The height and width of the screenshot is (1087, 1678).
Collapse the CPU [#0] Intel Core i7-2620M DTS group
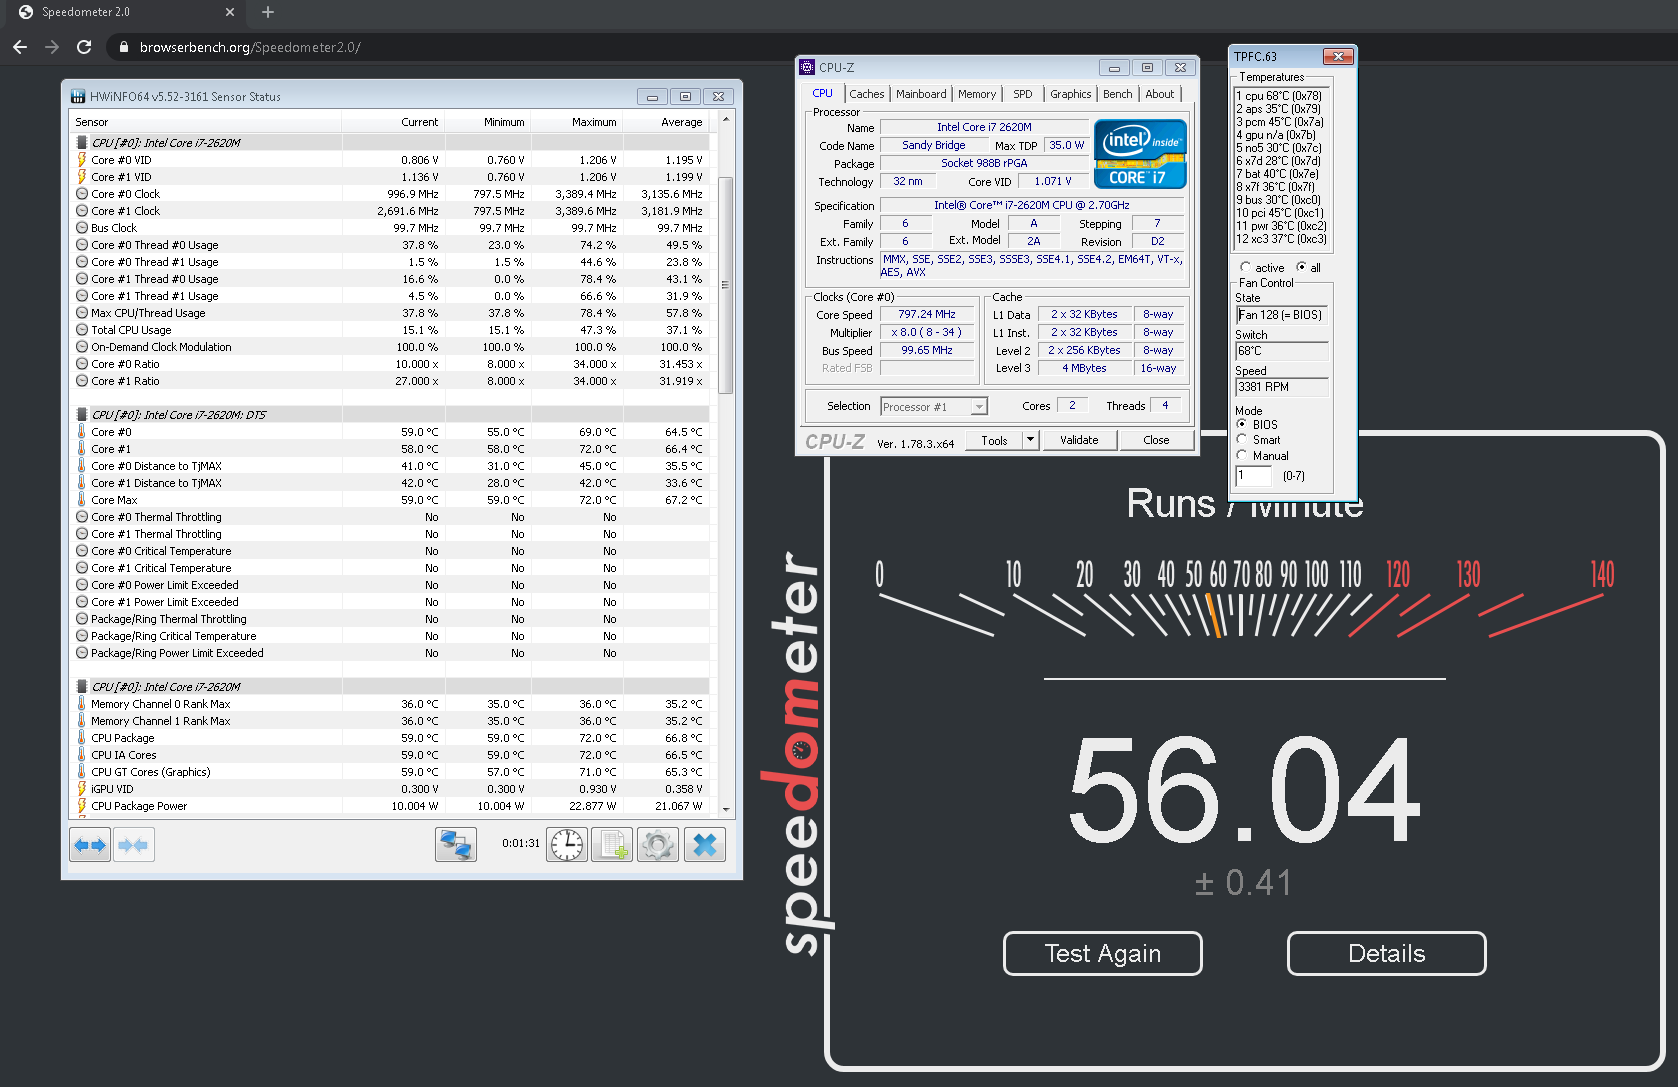[82, 414]
